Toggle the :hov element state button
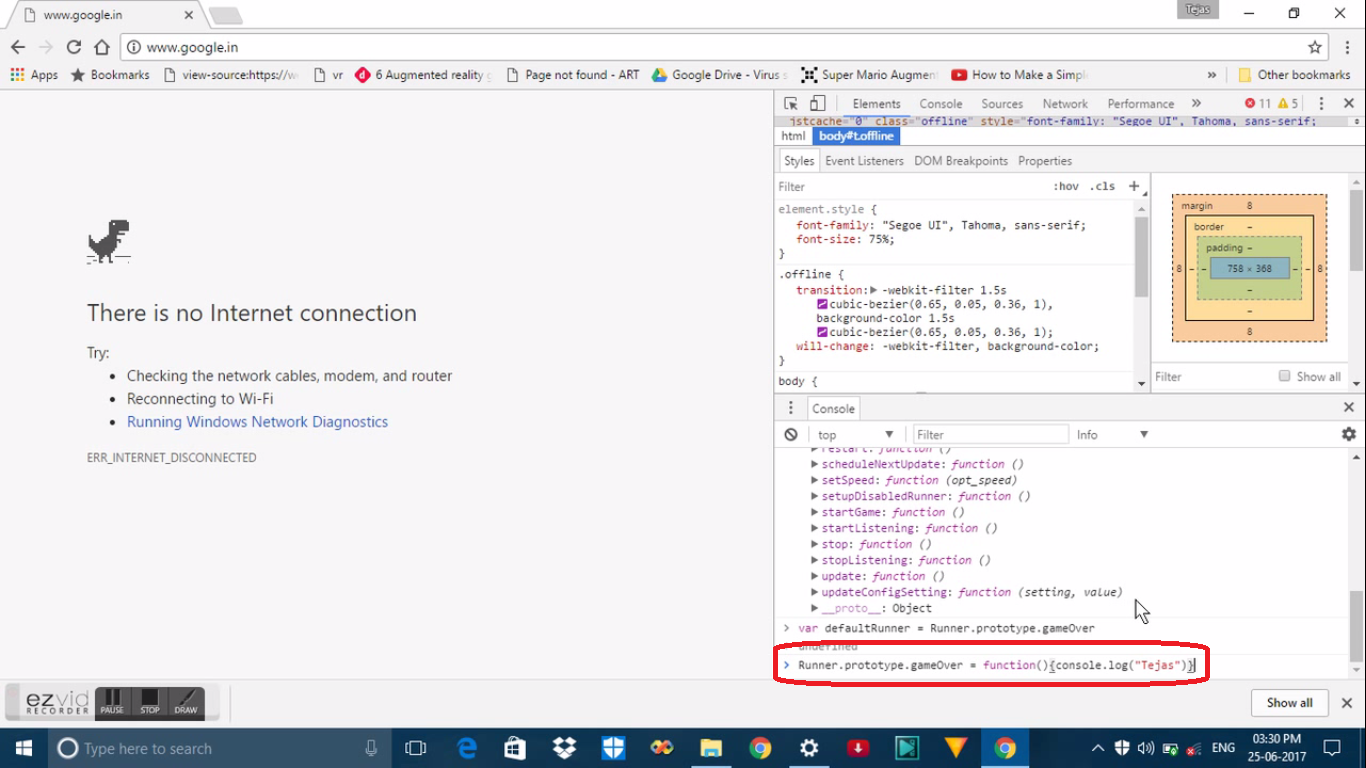This screenshot has height=768, width=1366. coord(1066,186)
